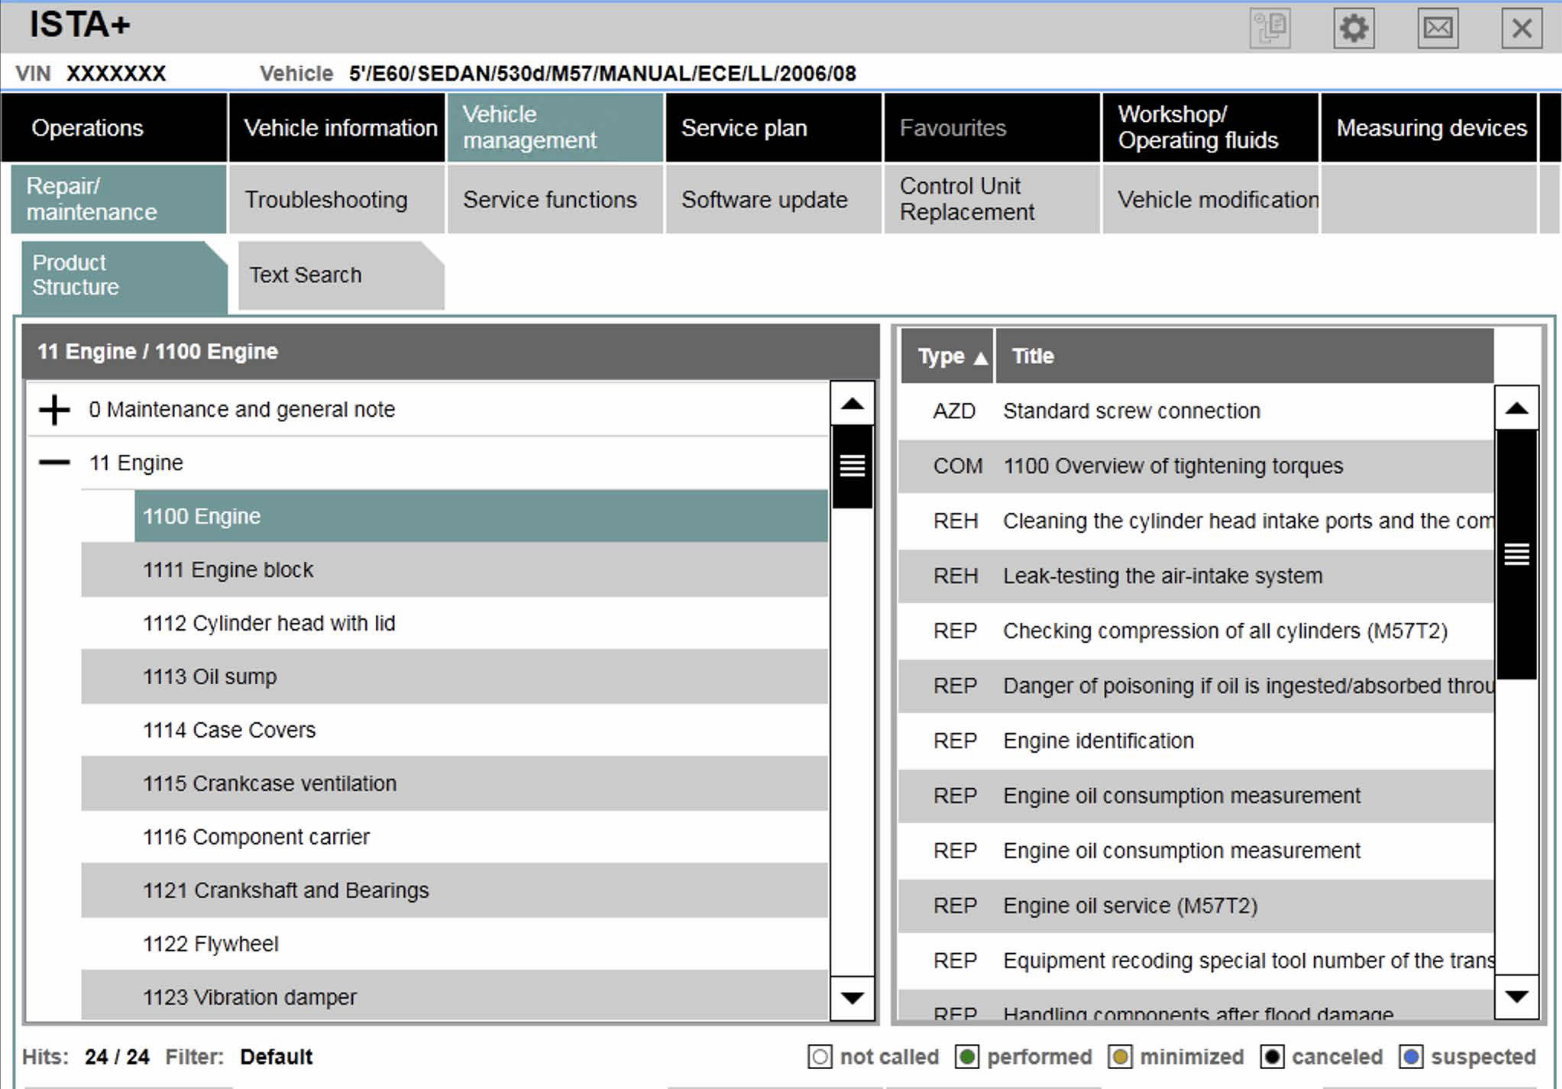
Task: Open Leak-testing the air-intake system entry
Action: point(1196,576)
